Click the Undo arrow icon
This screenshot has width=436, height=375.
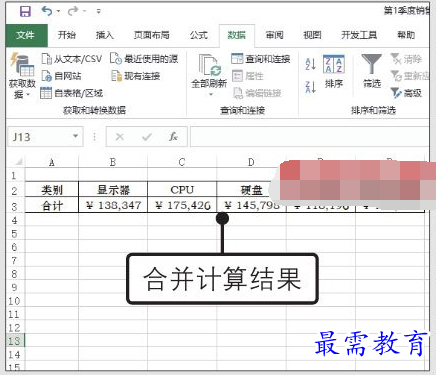(x=47, y=11)
